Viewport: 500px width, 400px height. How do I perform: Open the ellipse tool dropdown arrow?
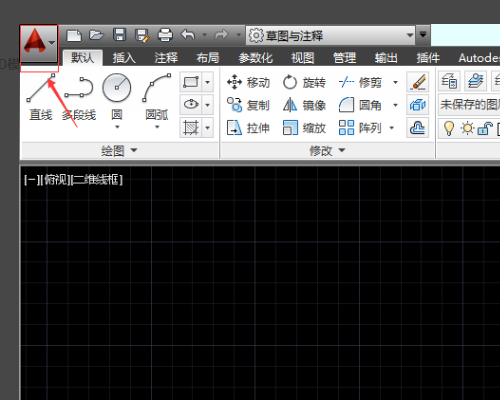(208, 105)
